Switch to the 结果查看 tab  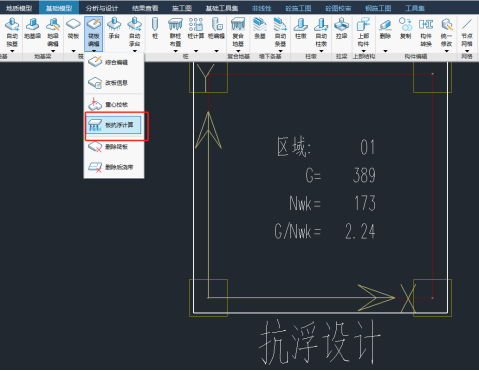click(145, 8)
